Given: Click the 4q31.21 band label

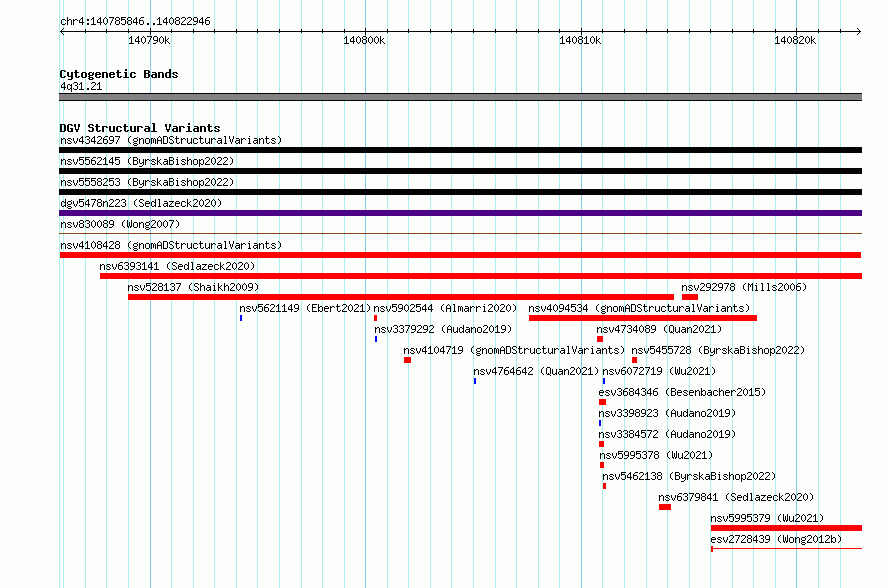Looking at the screenshot, I should point(81,86).
